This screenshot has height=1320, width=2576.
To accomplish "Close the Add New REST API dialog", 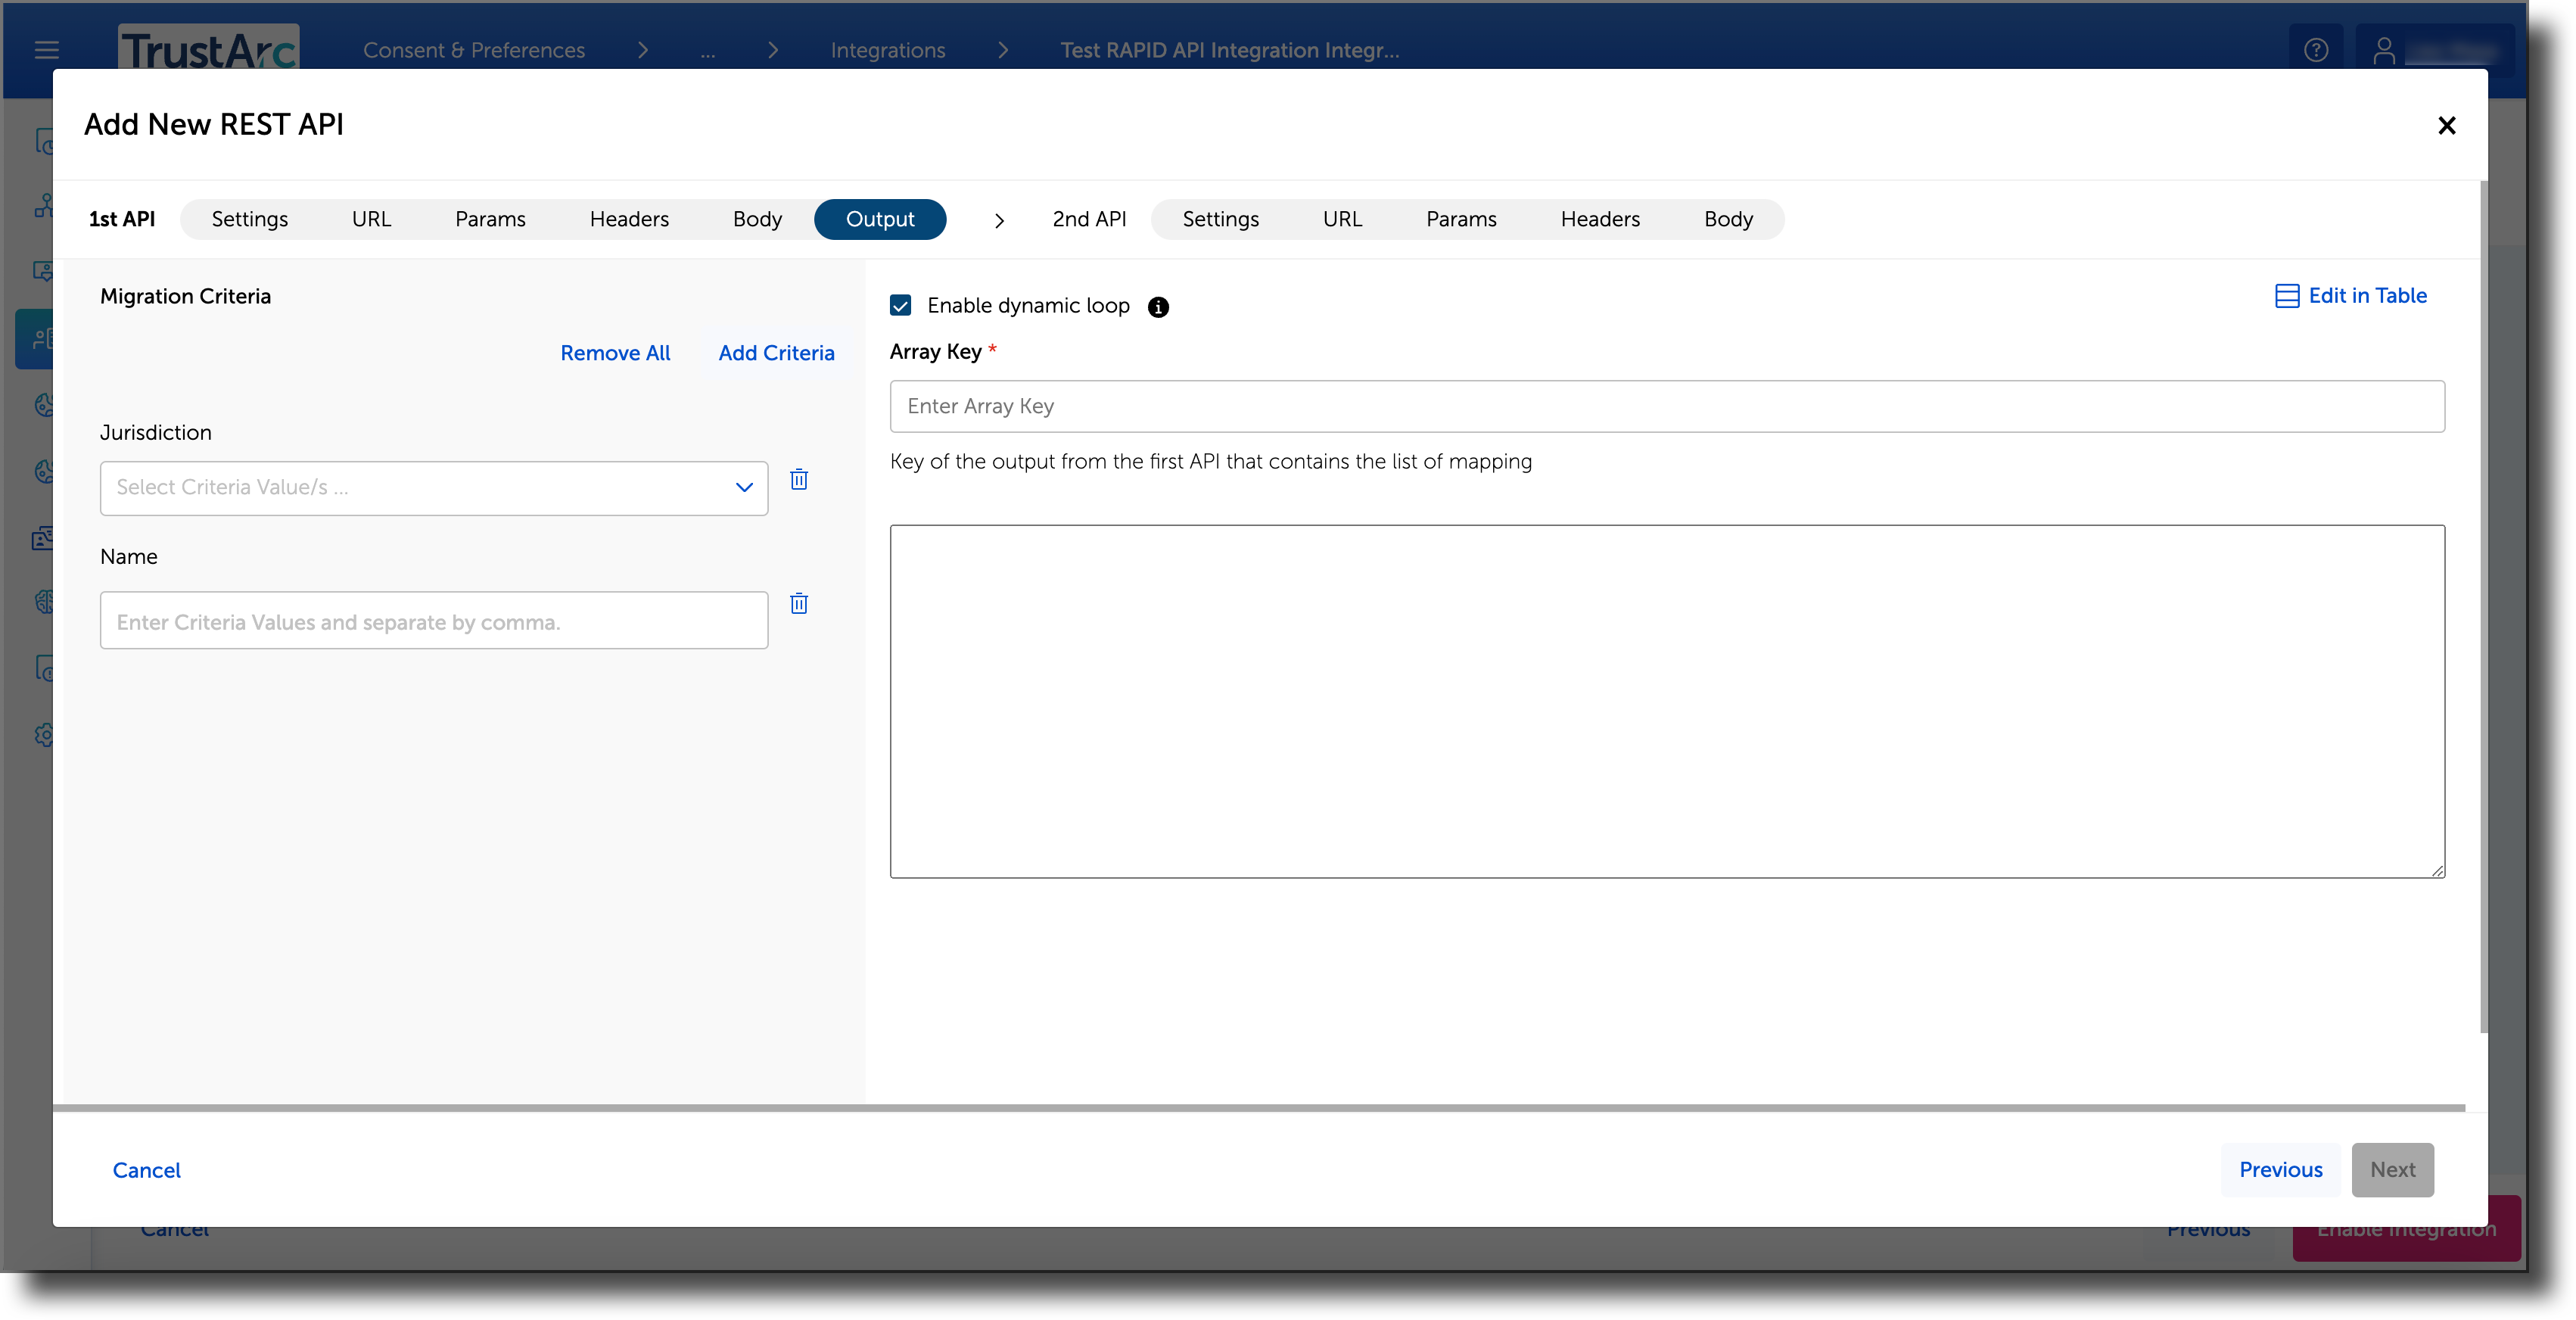I will tap(2446, 126).
